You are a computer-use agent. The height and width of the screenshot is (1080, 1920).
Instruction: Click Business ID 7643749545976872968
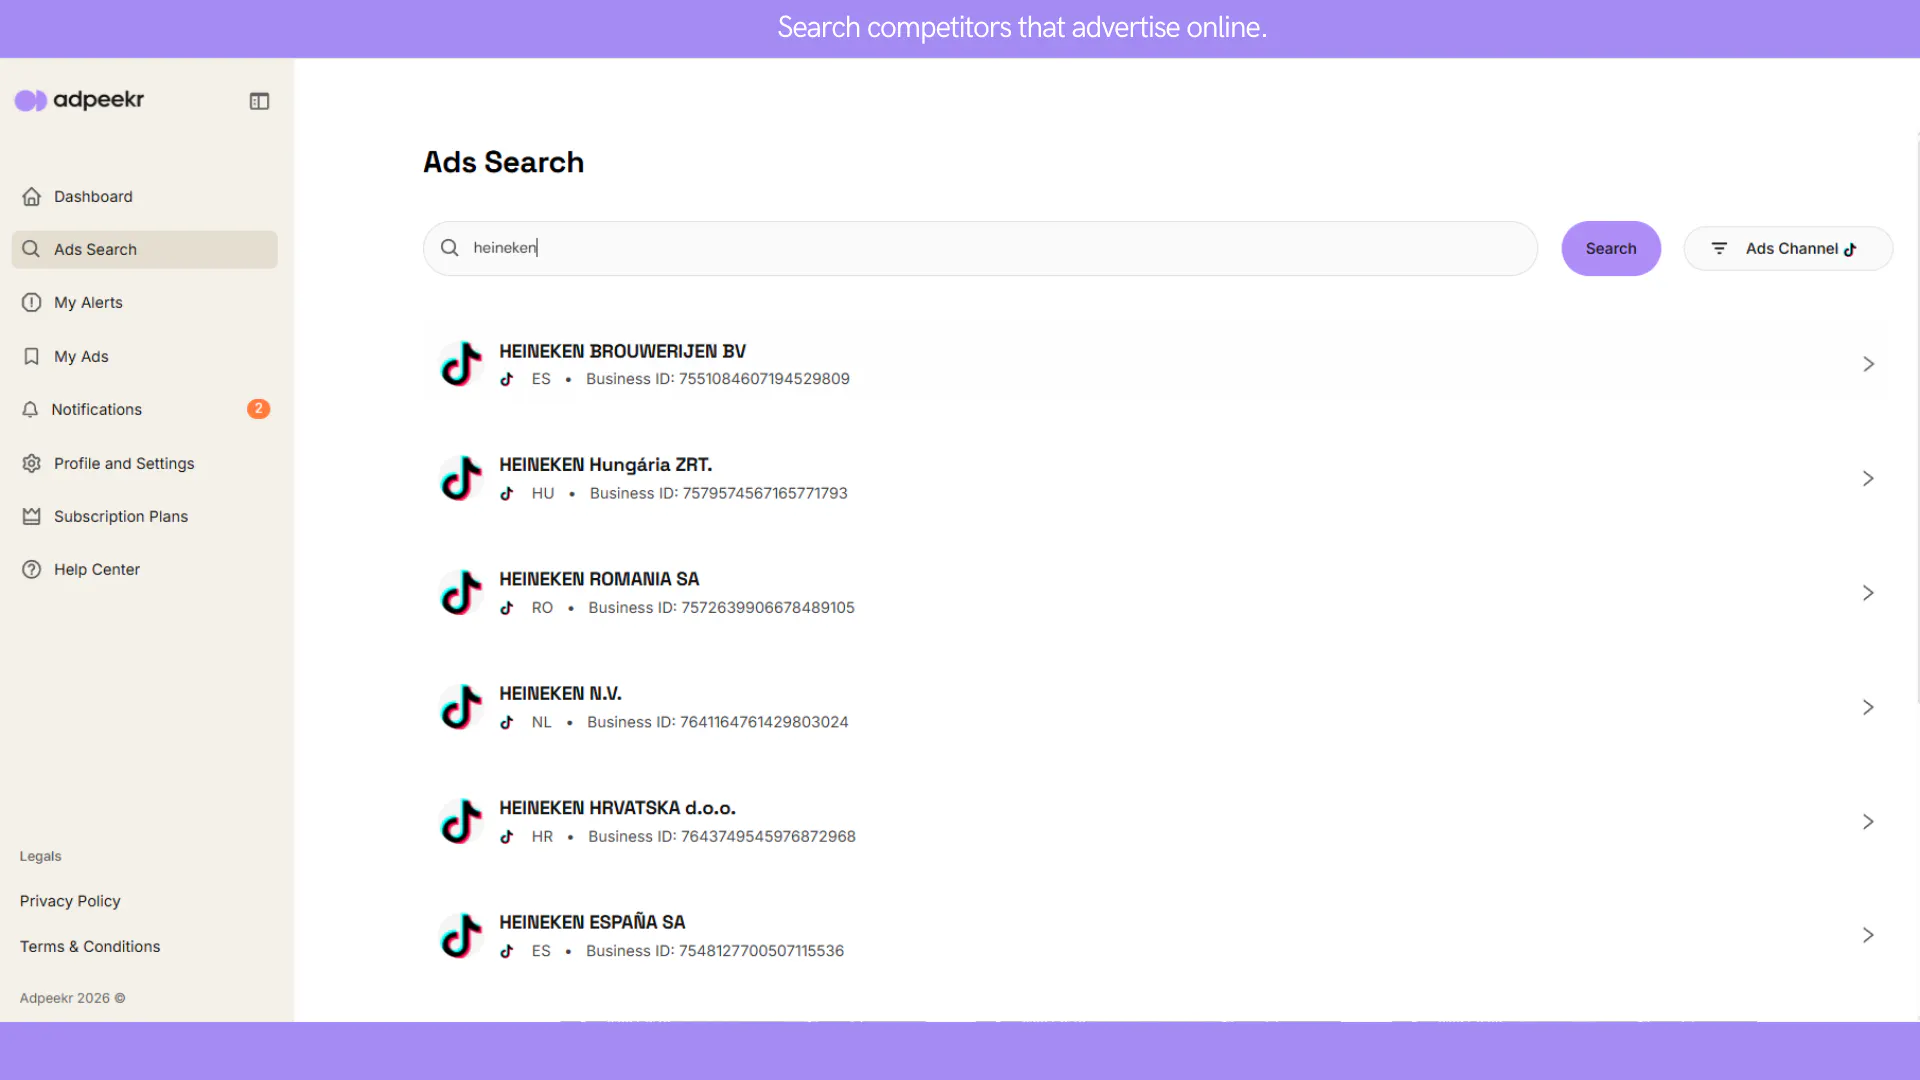[x=722, y=837]
